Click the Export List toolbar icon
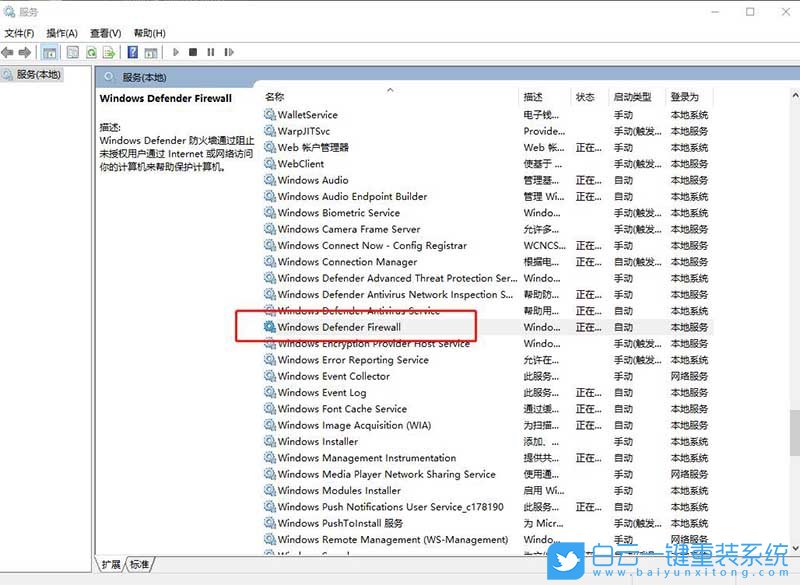This screenshot has width=800, height=585. coord(111,52)
